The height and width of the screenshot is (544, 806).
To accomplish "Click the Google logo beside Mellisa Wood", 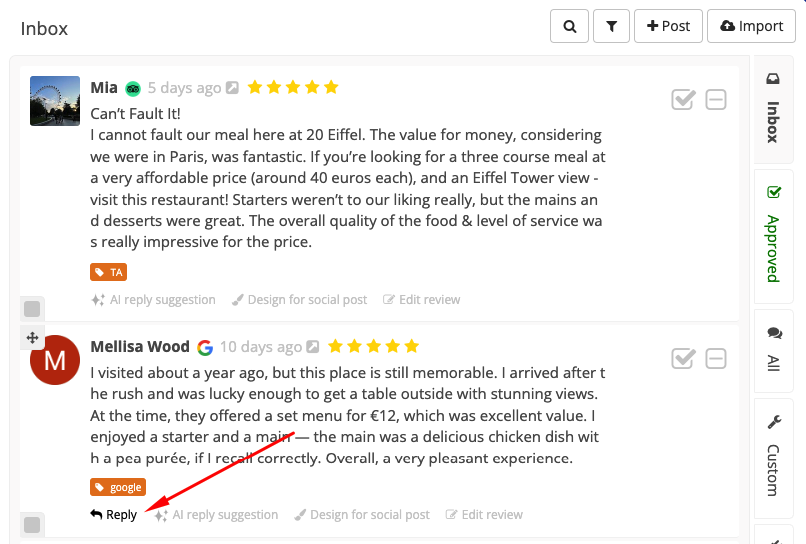I will pyautogui.click(x=205, y=348).
